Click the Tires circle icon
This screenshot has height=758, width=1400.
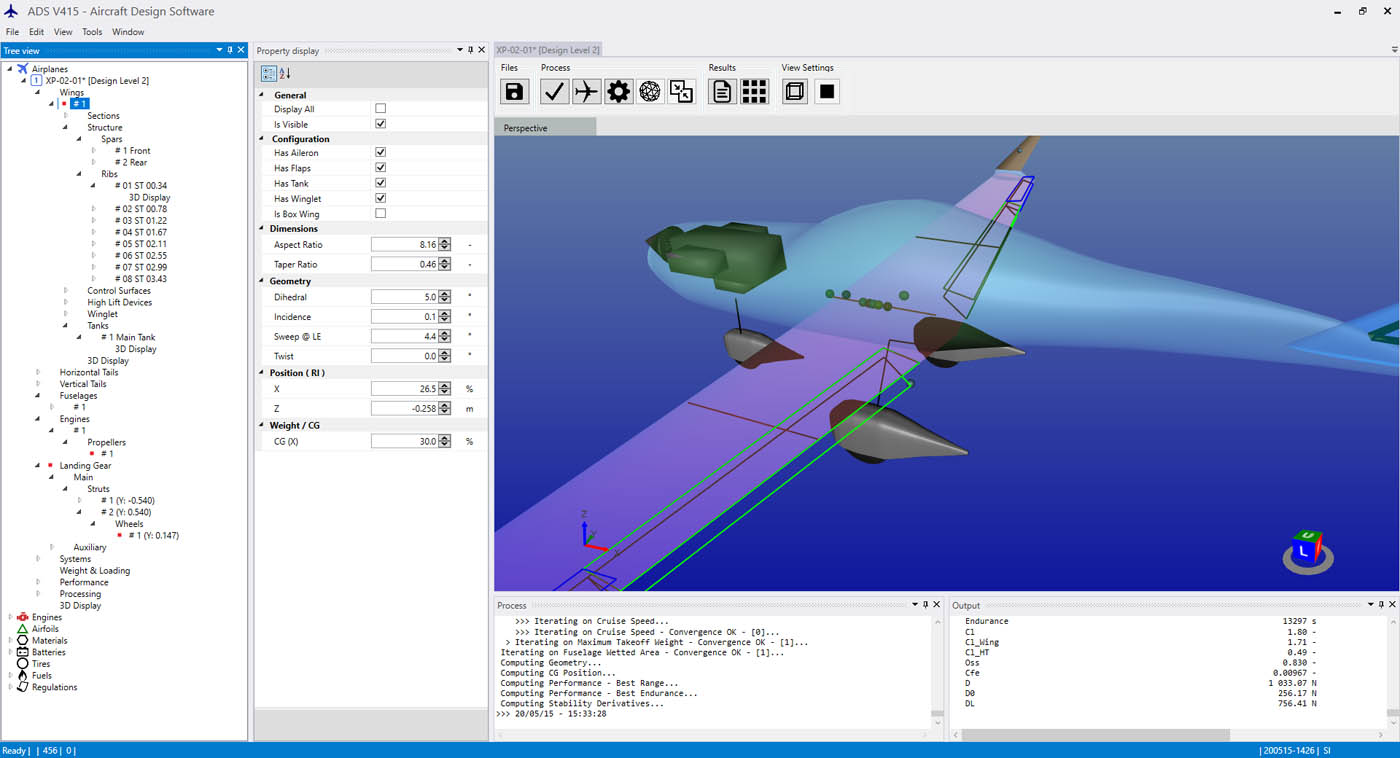pos(23,664)
